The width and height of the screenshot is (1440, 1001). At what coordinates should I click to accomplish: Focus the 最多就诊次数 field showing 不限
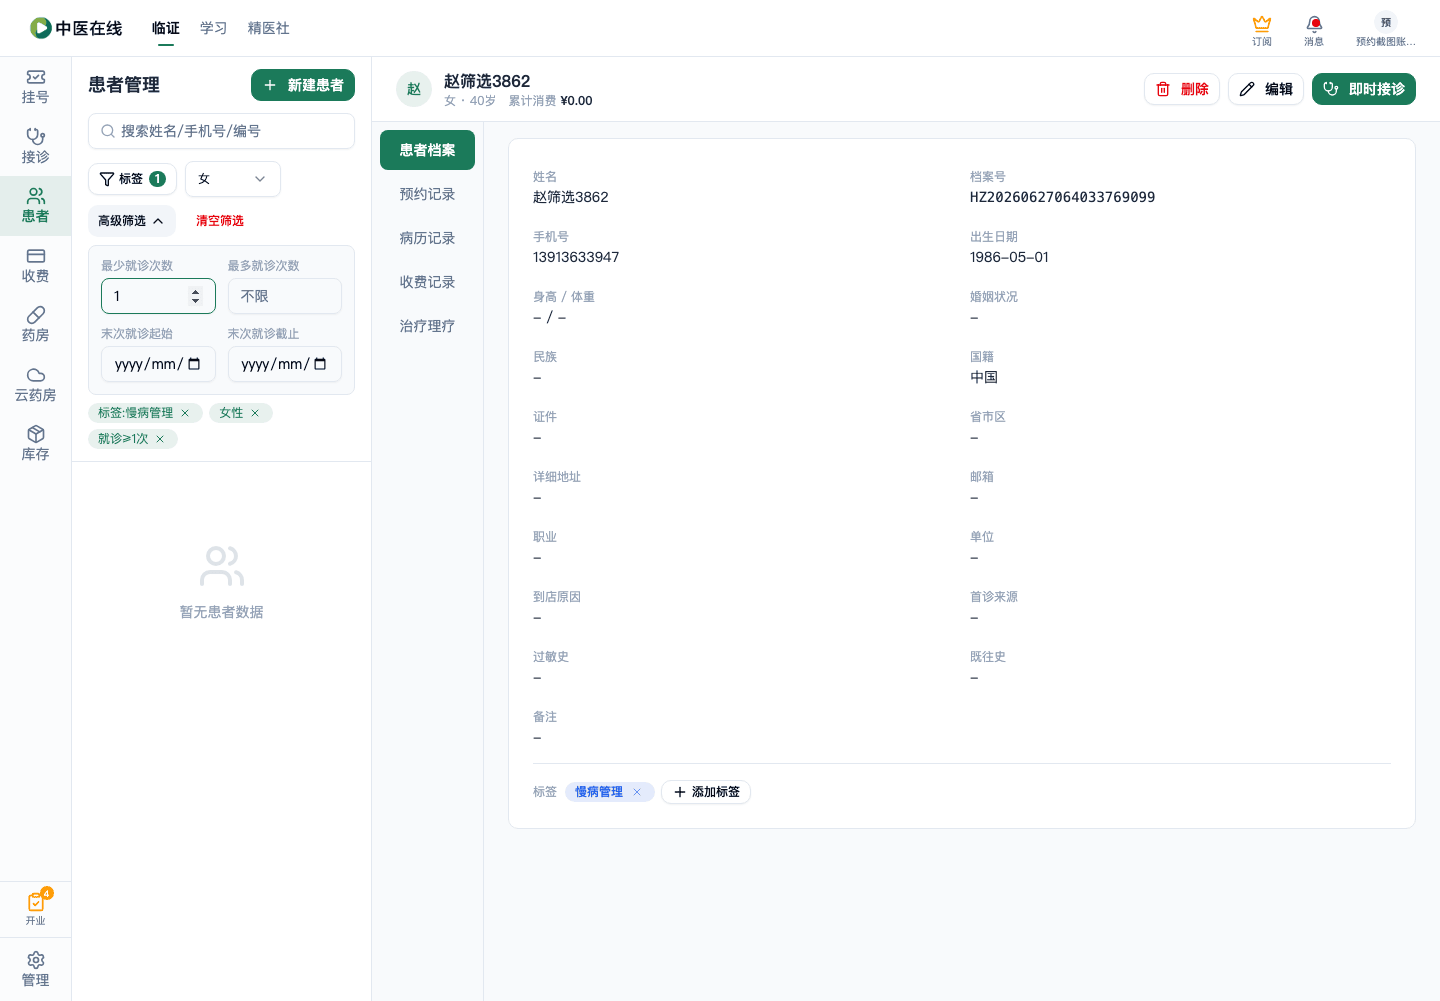click(285, 296)
